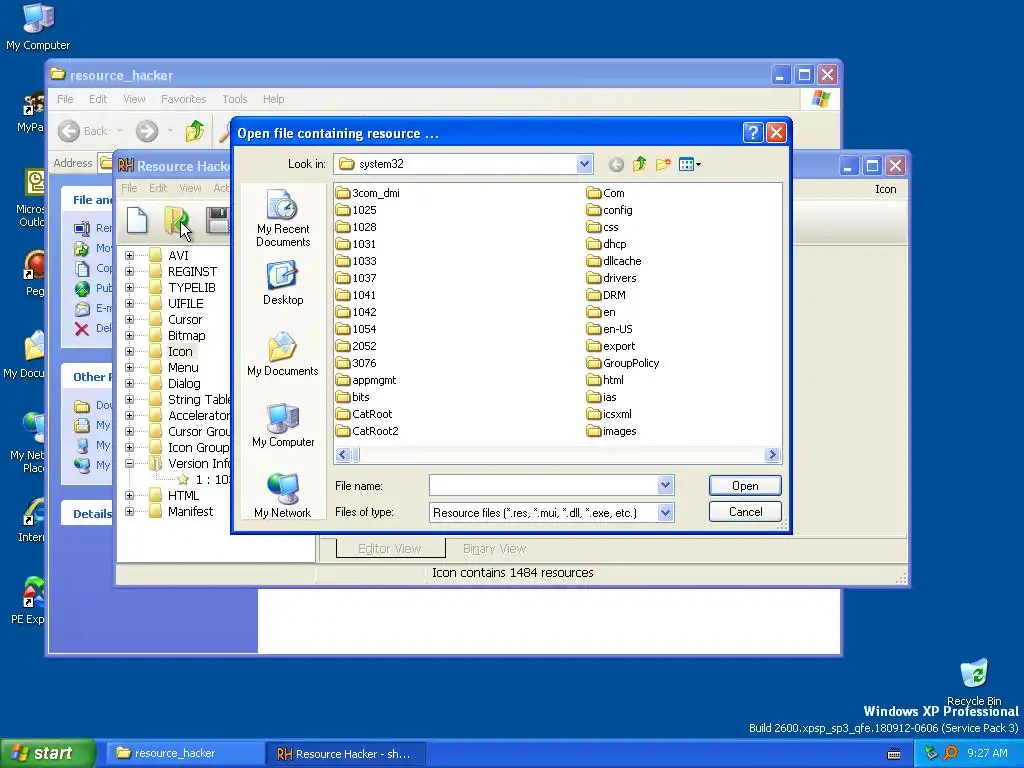Select the GroupPolicy folder
Screen dimensions: 1024x768
pyautogui.click(x=623, y=362)
